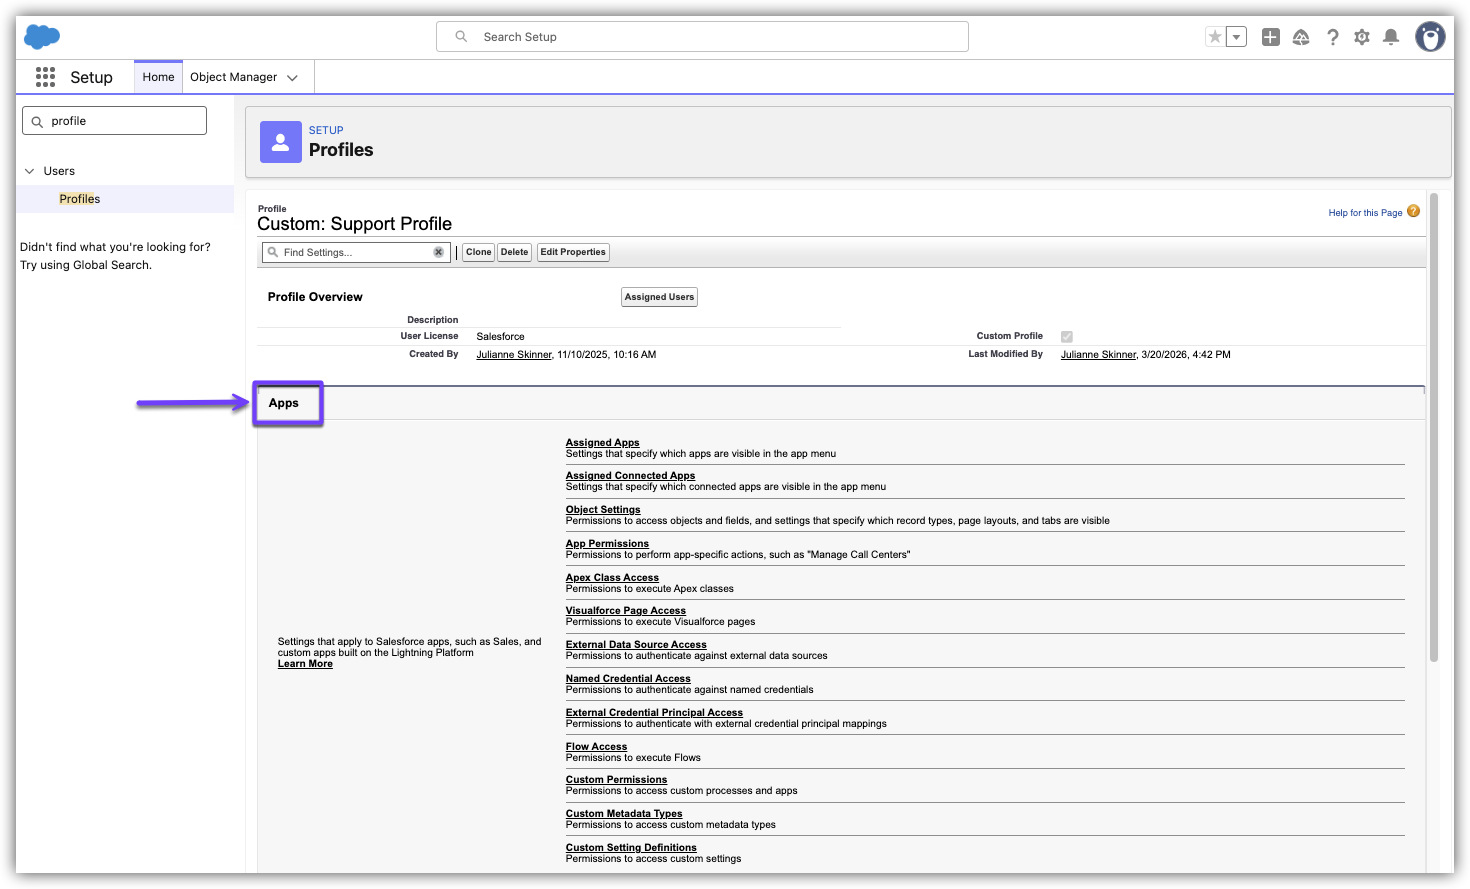
Task: Open the Trailhead guidance icon
Action: coord(1301,37)
